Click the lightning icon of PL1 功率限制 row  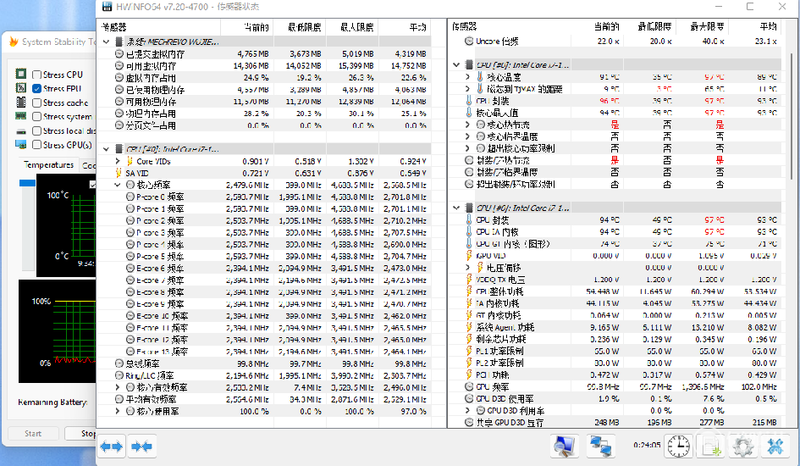[x=469, y=351]
